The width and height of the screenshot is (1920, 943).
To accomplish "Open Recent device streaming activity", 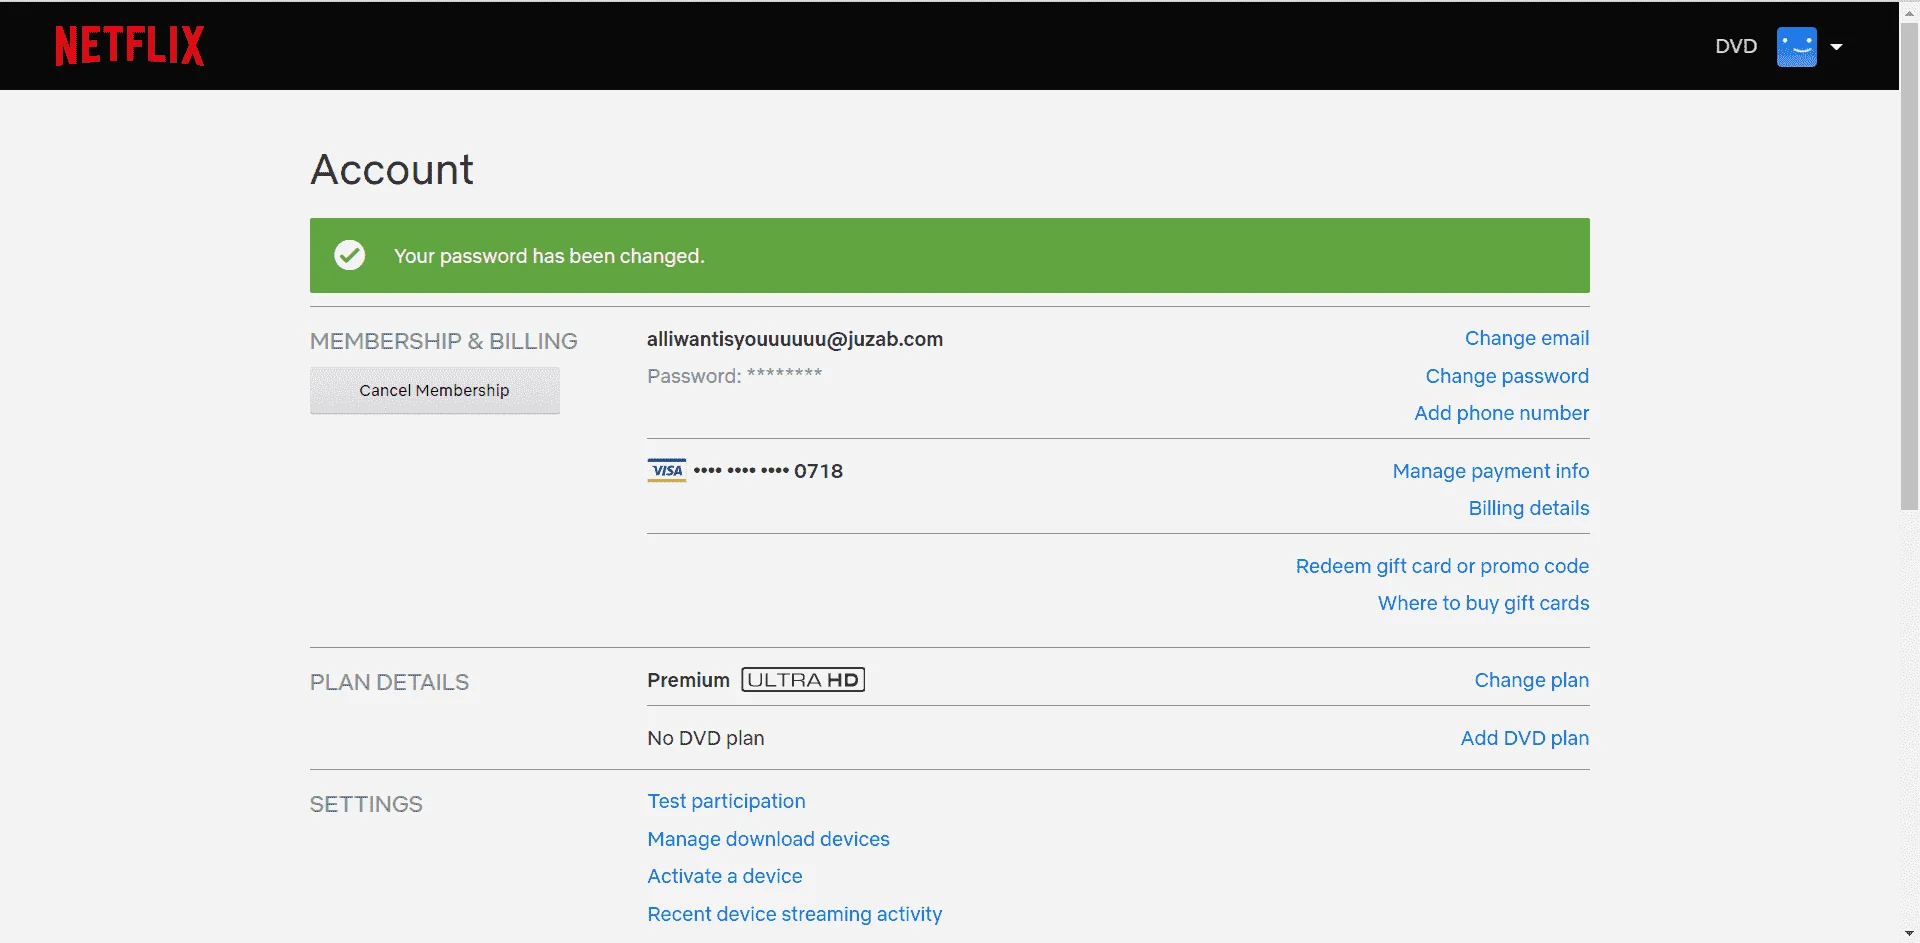I will (x=794, y=914).
